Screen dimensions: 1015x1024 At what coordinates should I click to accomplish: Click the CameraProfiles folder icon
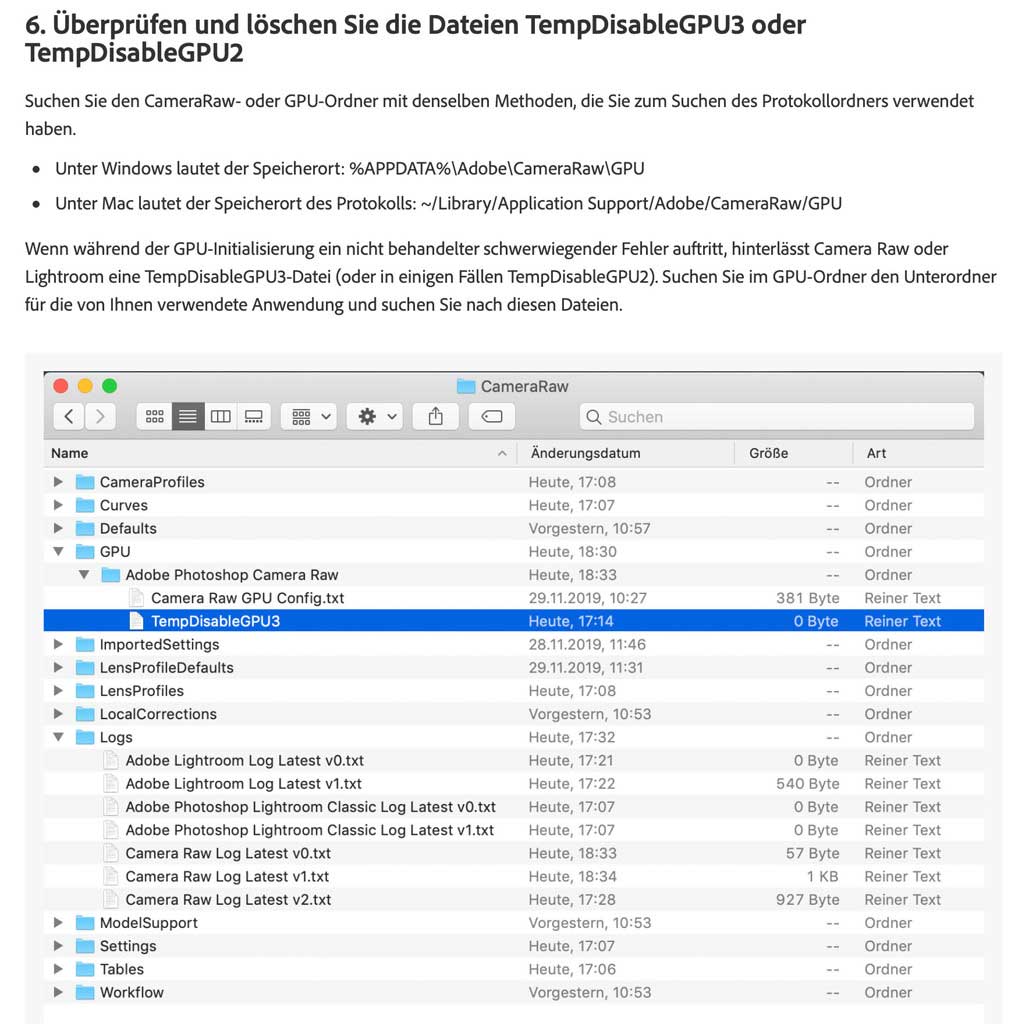(85, 482)
